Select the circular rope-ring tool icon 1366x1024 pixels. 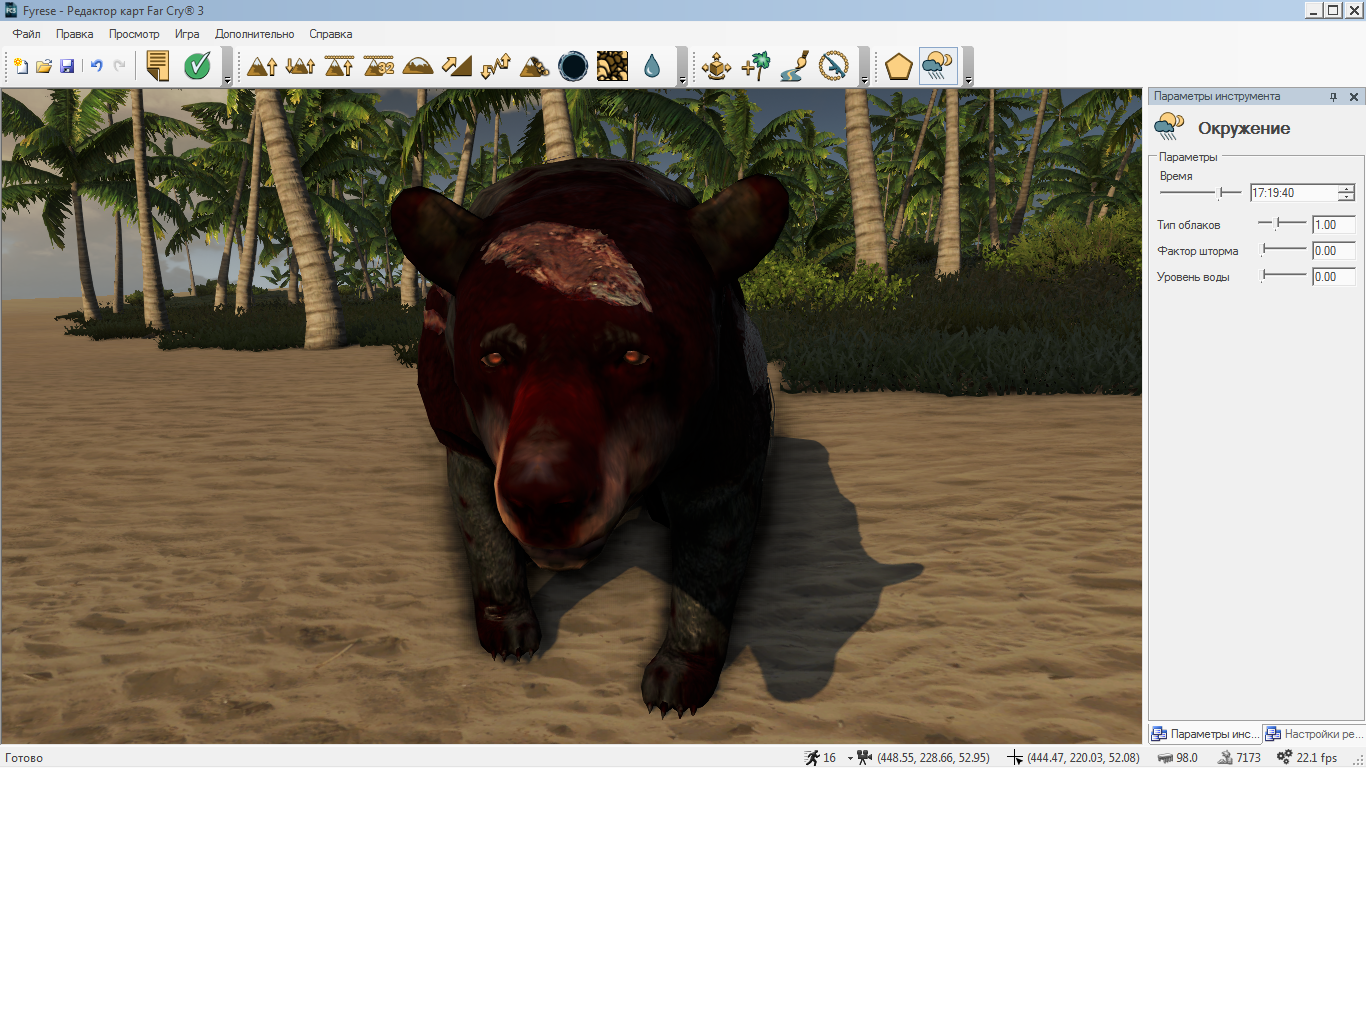834,66
